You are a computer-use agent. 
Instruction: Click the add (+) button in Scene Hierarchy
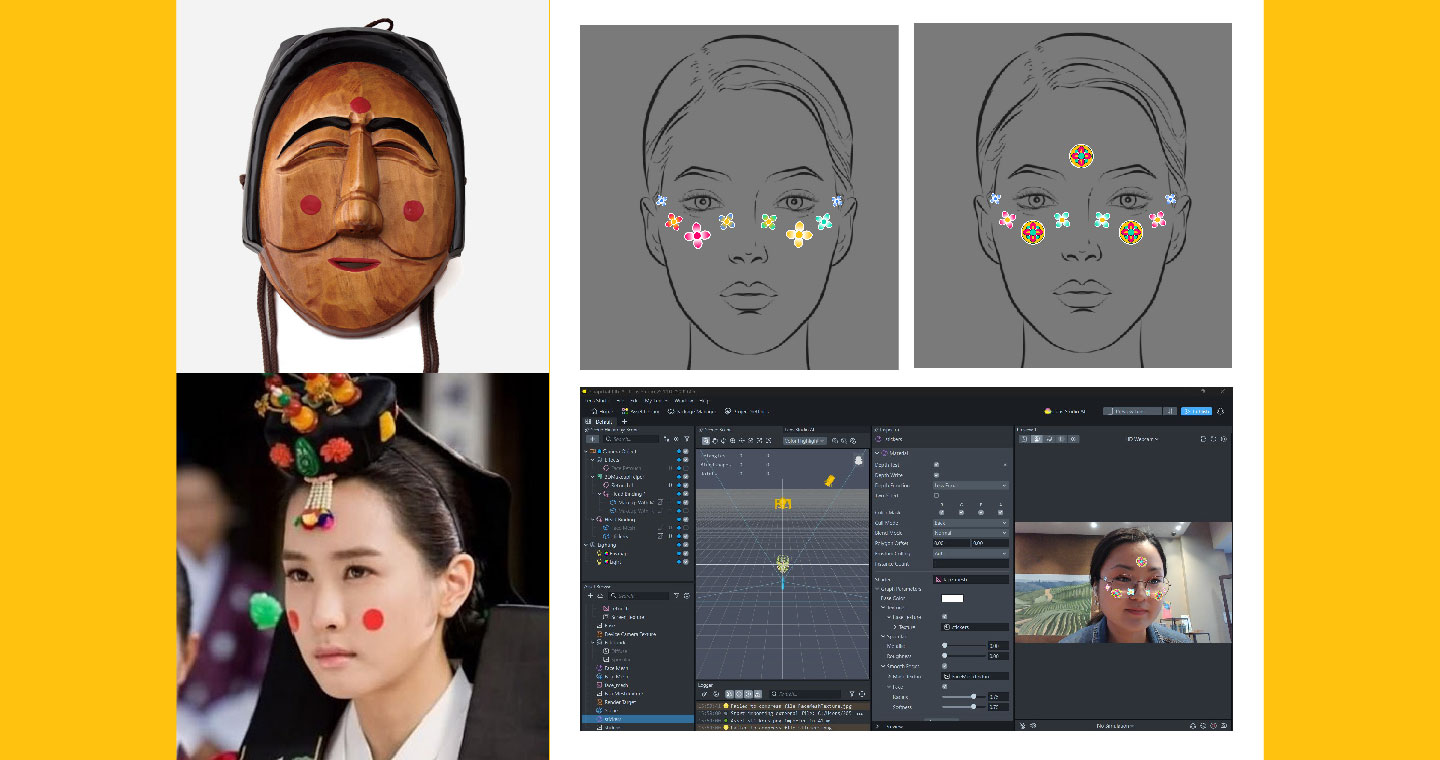(x=593, y=438)
